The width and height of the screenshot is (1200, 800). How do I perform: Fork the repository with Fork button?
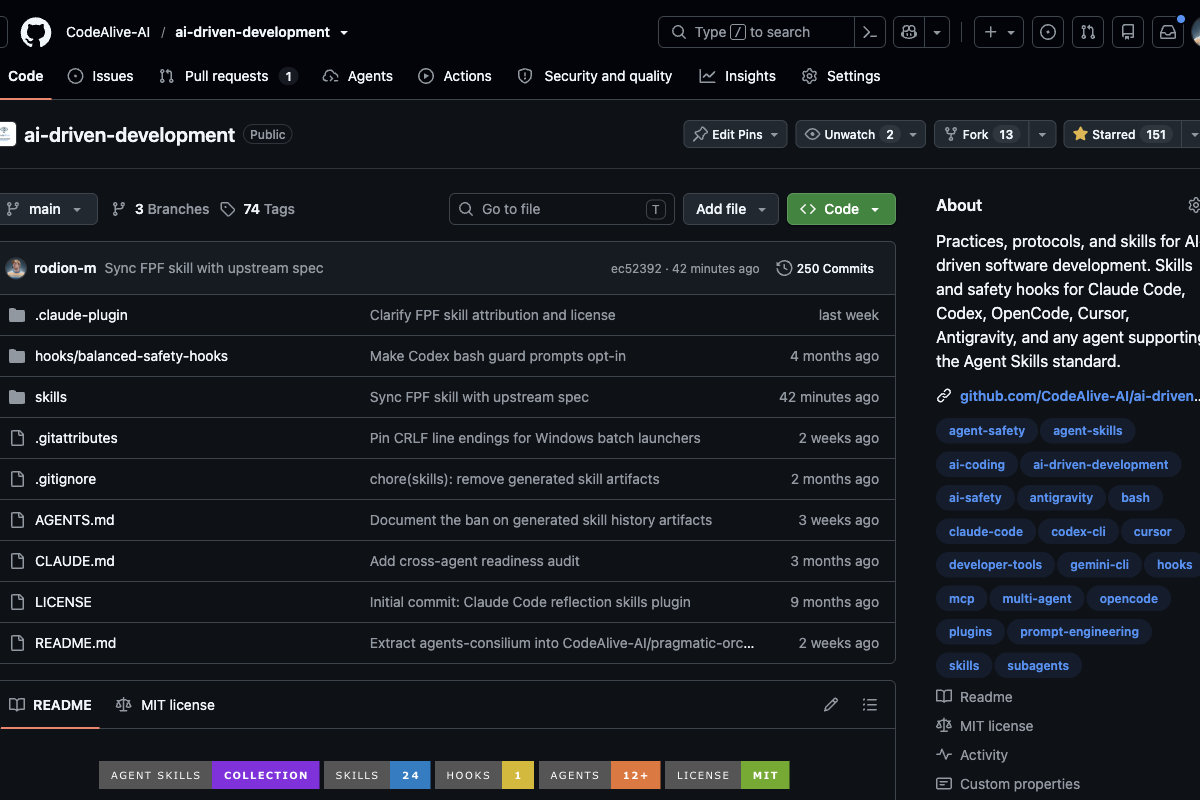point(981,134)
